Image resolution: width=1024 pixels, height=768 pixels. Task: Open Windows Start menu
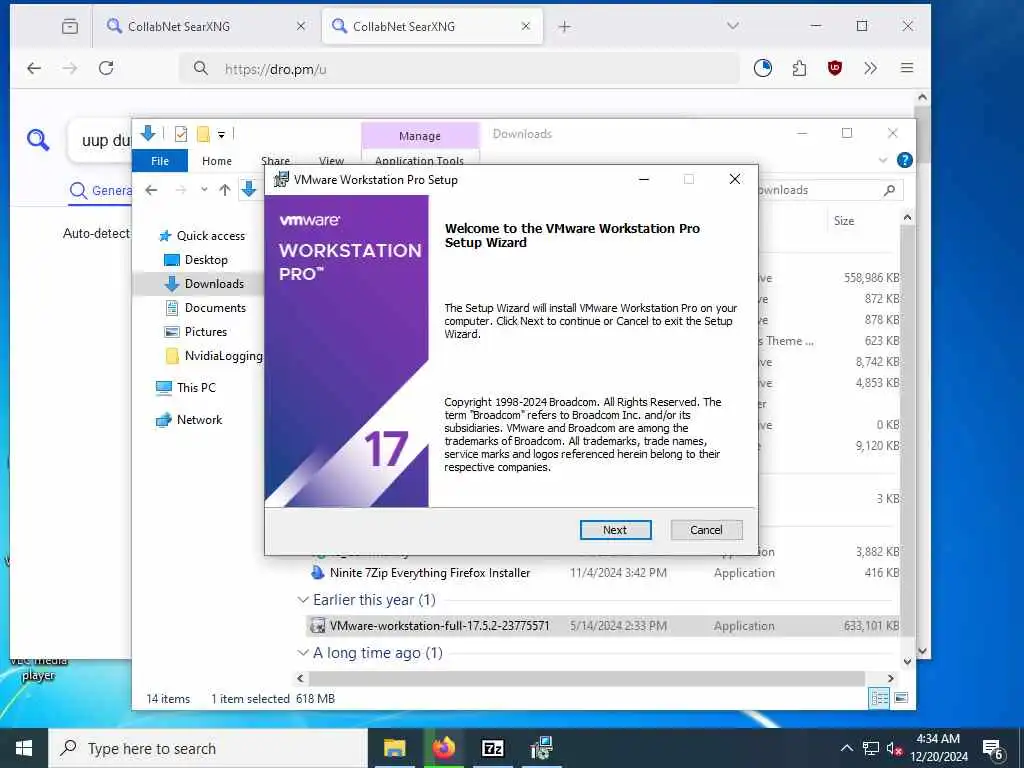tap(24, 748)
